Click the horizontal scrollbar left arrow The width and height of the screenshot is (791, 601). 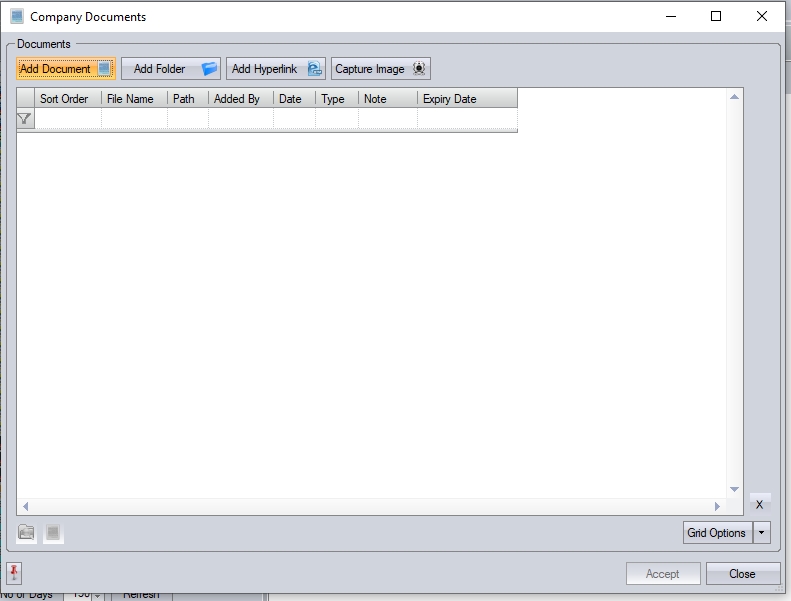25,506
